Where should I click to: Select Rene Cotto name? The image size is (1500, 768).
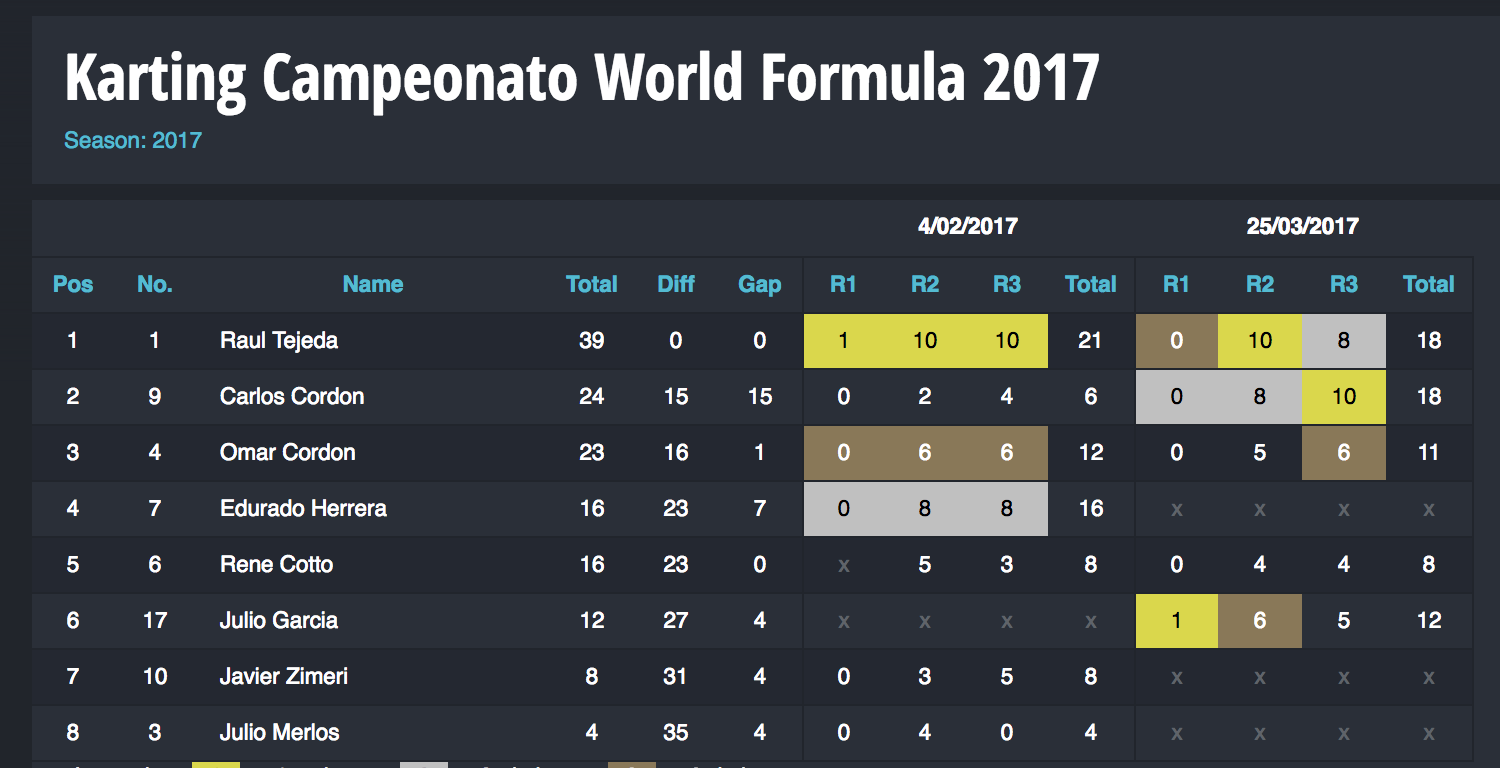(277, 564)
